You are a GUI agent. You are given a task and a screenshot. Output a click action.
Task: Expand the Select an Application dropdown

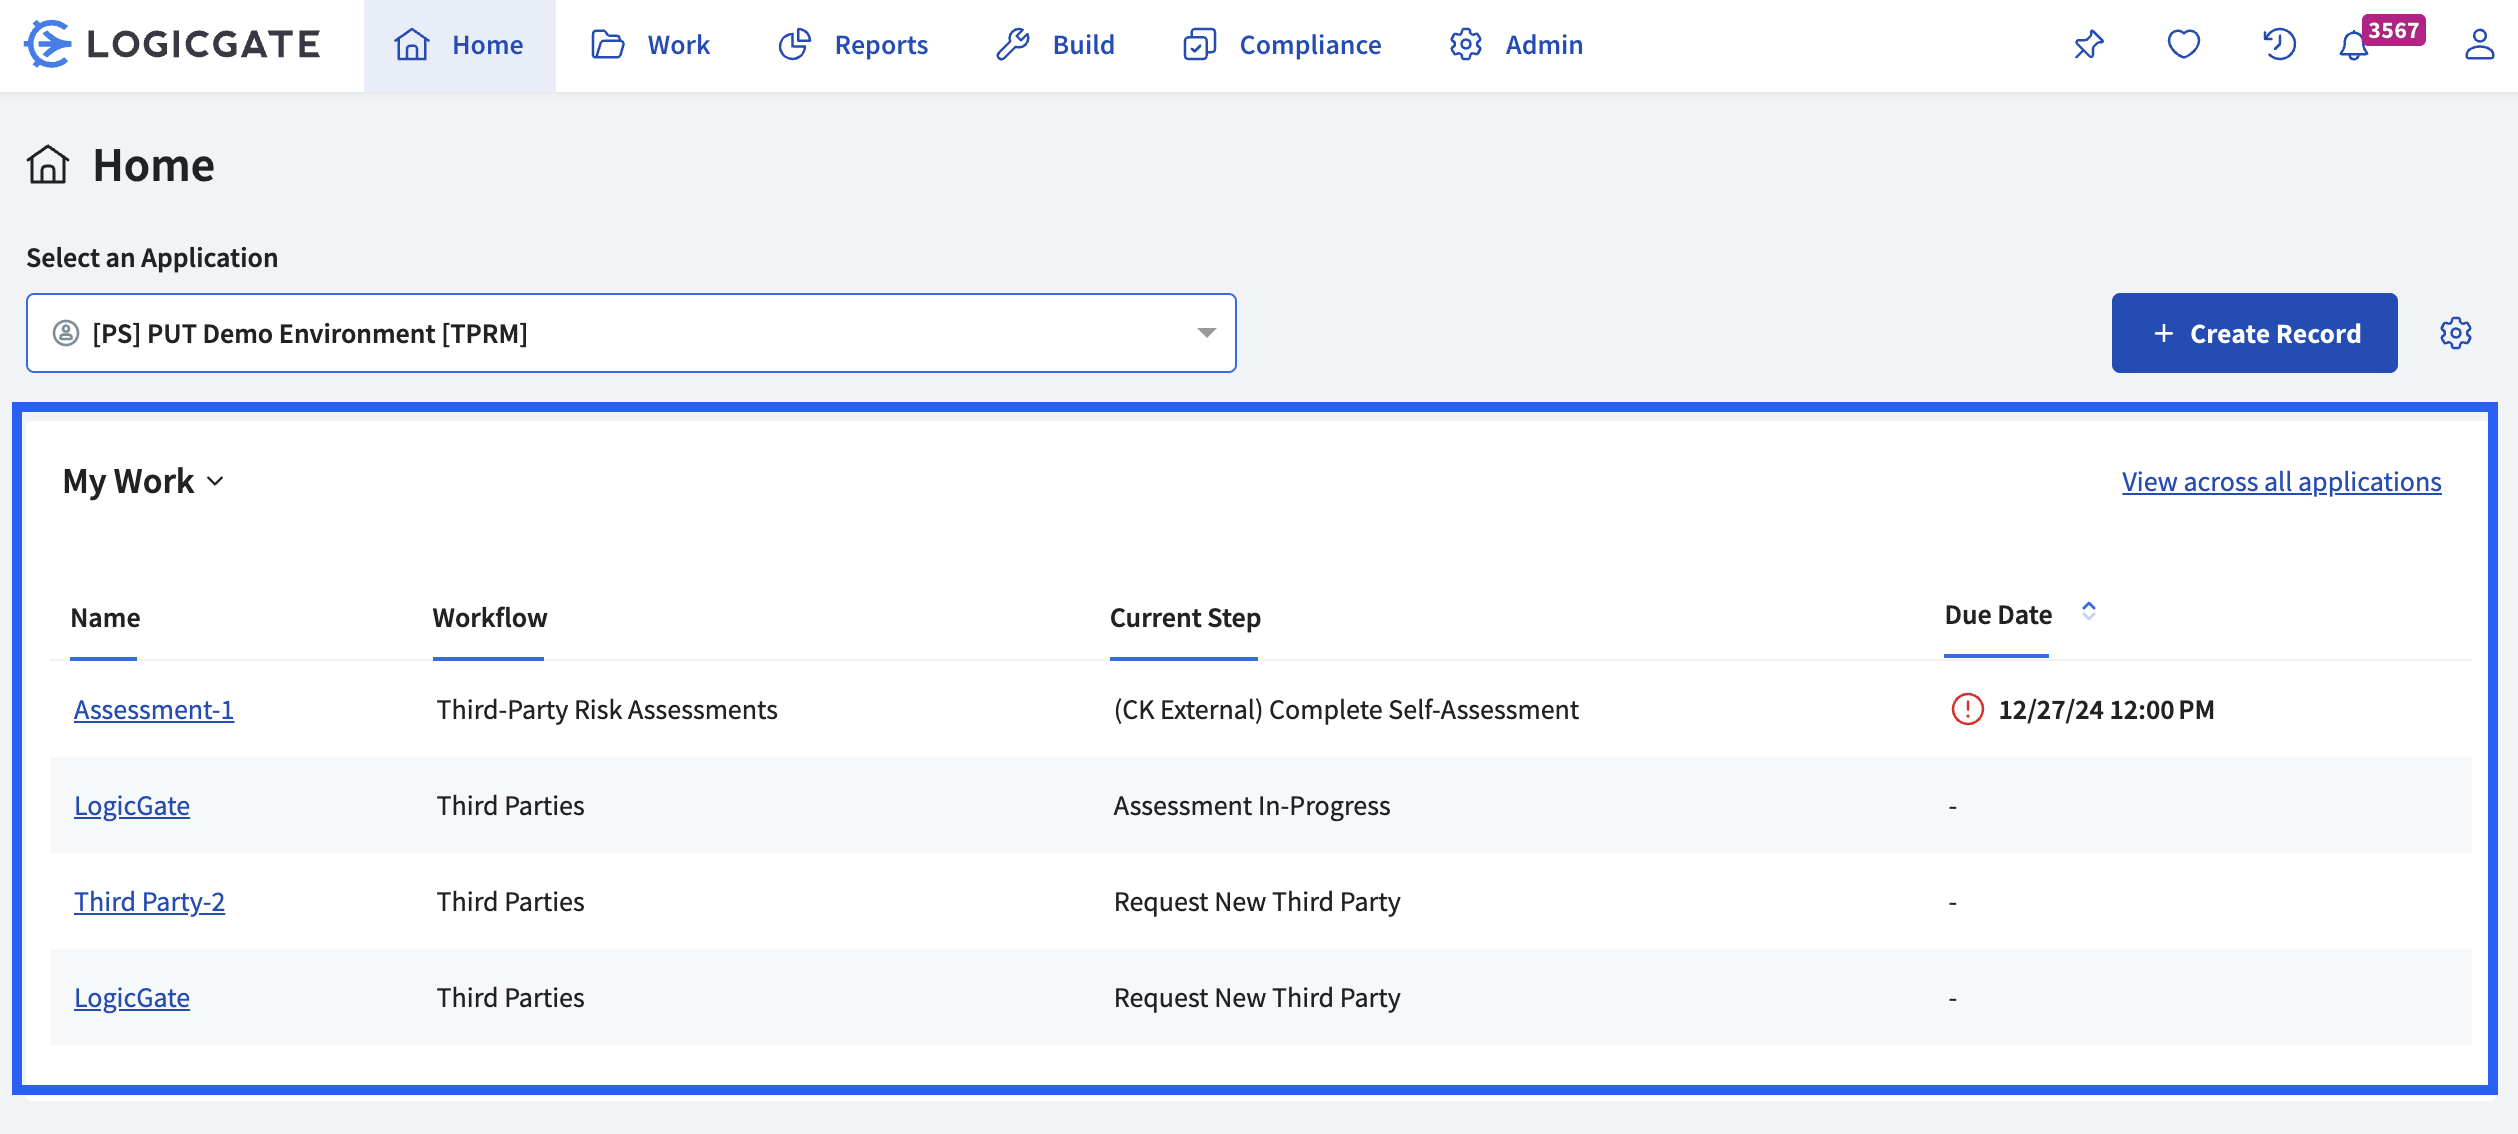(x=1206, y=333)
